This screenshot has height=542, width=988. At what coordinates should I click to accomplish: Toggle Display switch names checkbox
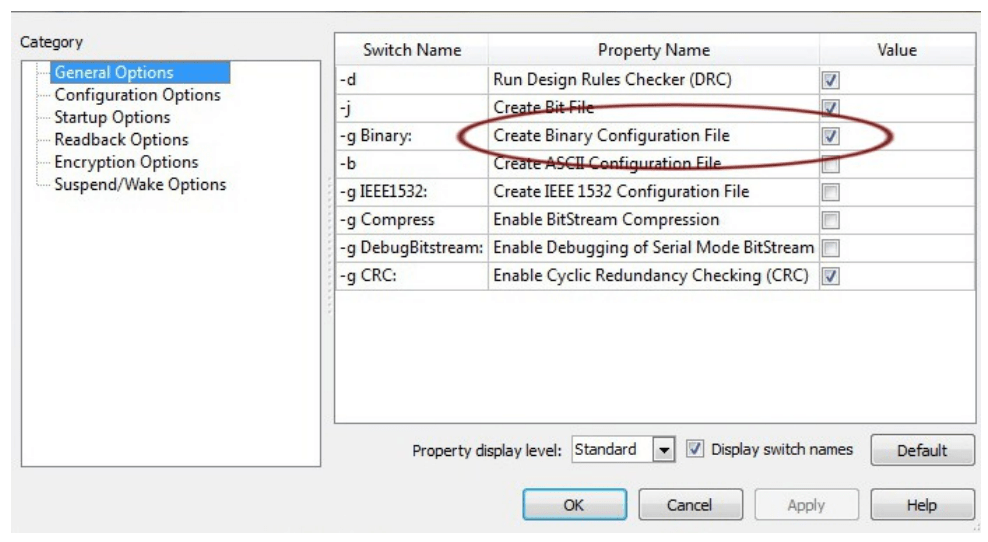696,450
